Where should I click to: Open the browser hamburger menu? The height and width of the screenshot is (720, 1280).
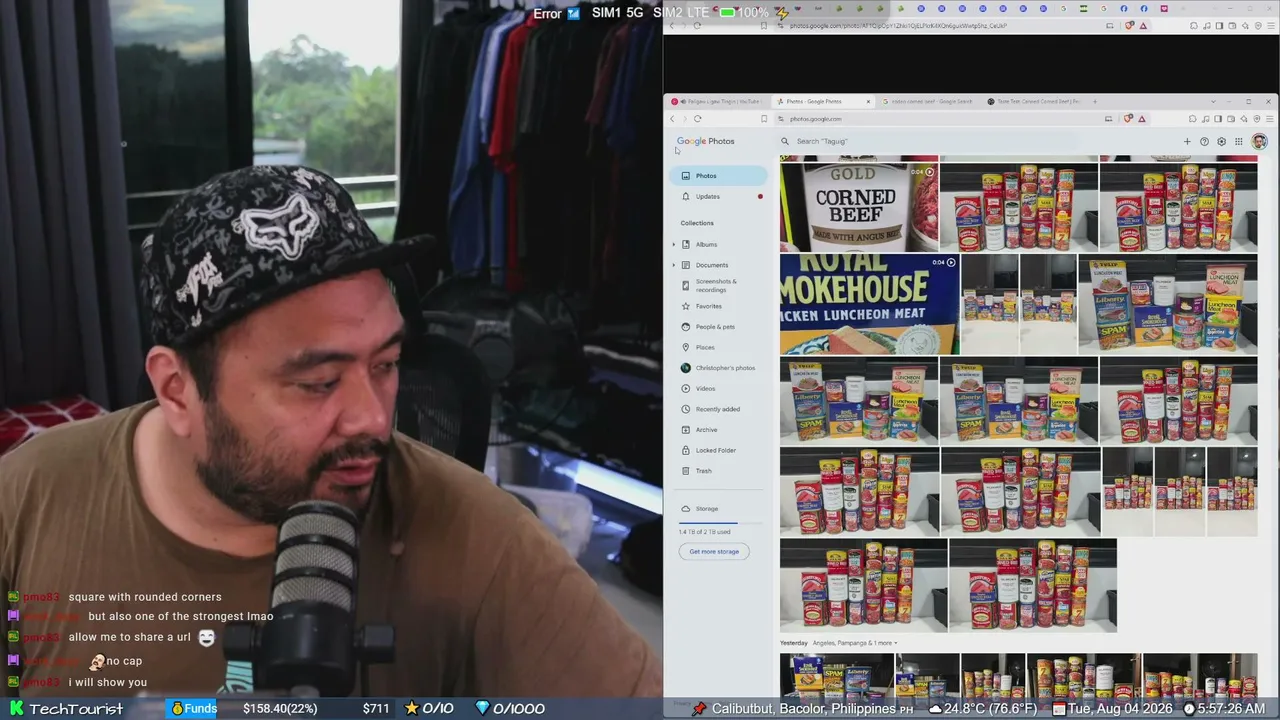pyautogui.click(x=1269, y=119)
